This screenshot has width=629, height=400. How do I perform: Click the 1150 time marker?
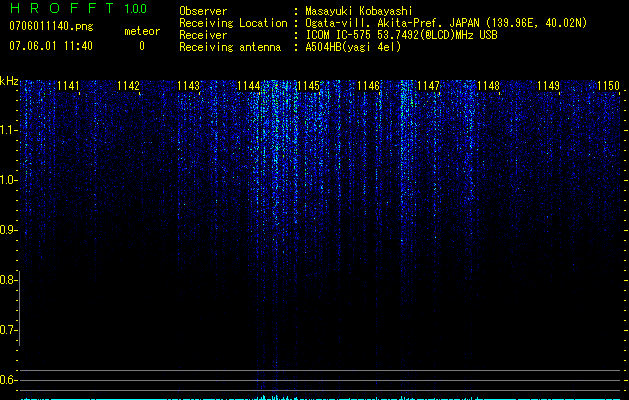(609, 86)
